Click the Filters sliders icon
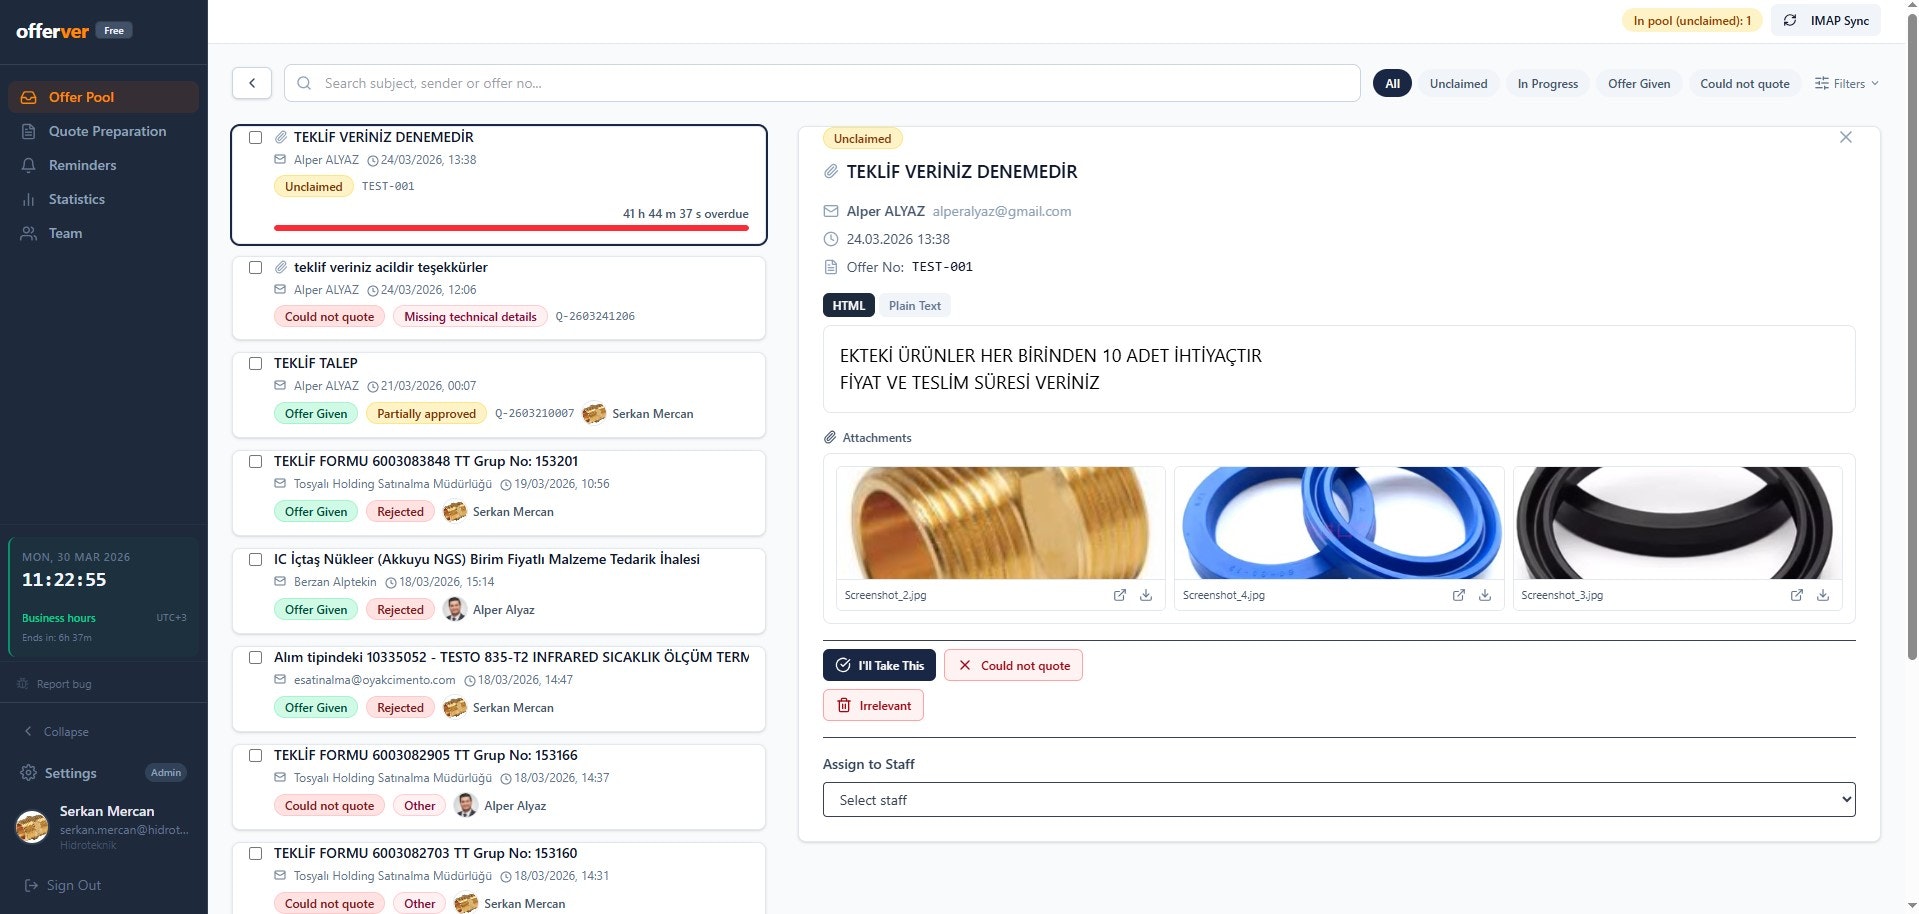Image resolution: width=1919 pixels, height=914 pixels. pos(1822,83)
